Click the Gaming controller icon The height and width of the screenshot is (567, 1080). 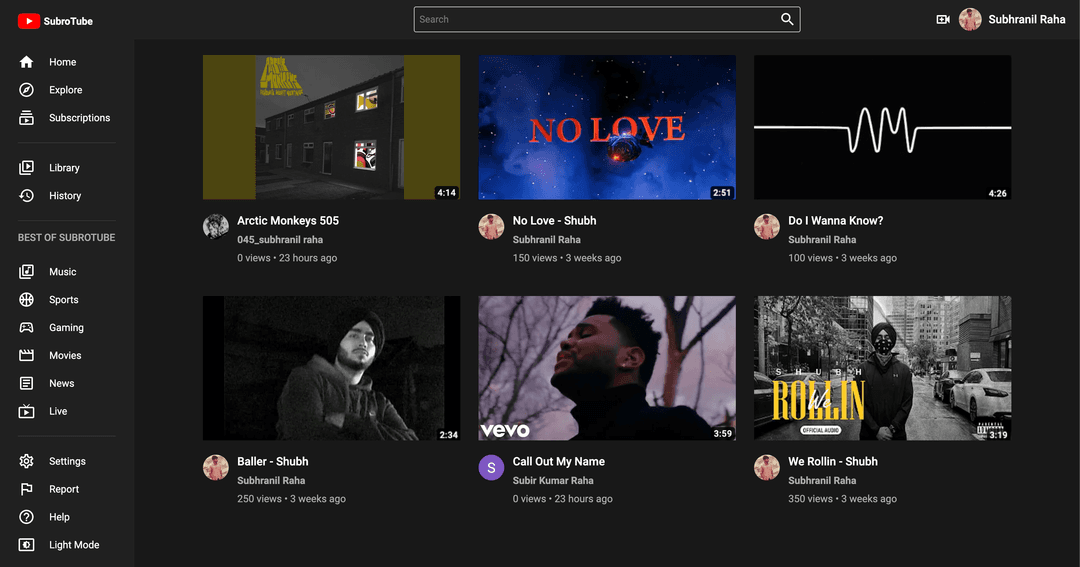click(x=26, y=327)
